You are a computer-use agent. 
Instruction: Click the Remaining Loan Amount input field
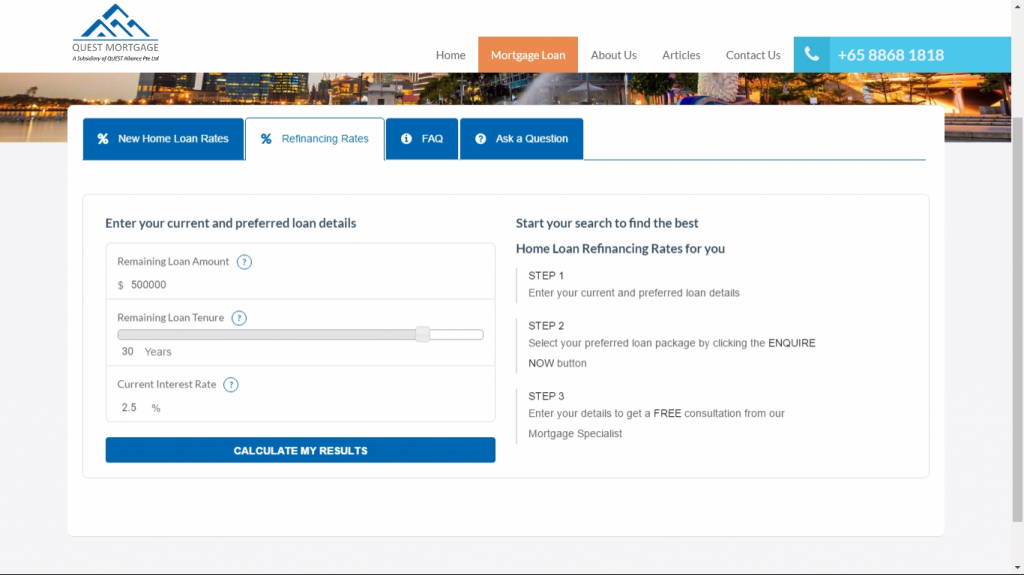pos(300,285)
